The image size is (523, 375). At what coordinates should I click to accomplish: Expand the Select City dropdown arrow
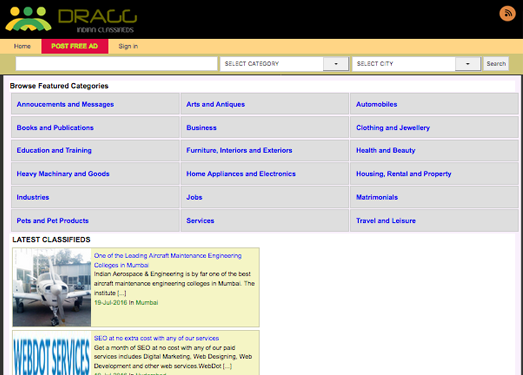pos(468,64)
